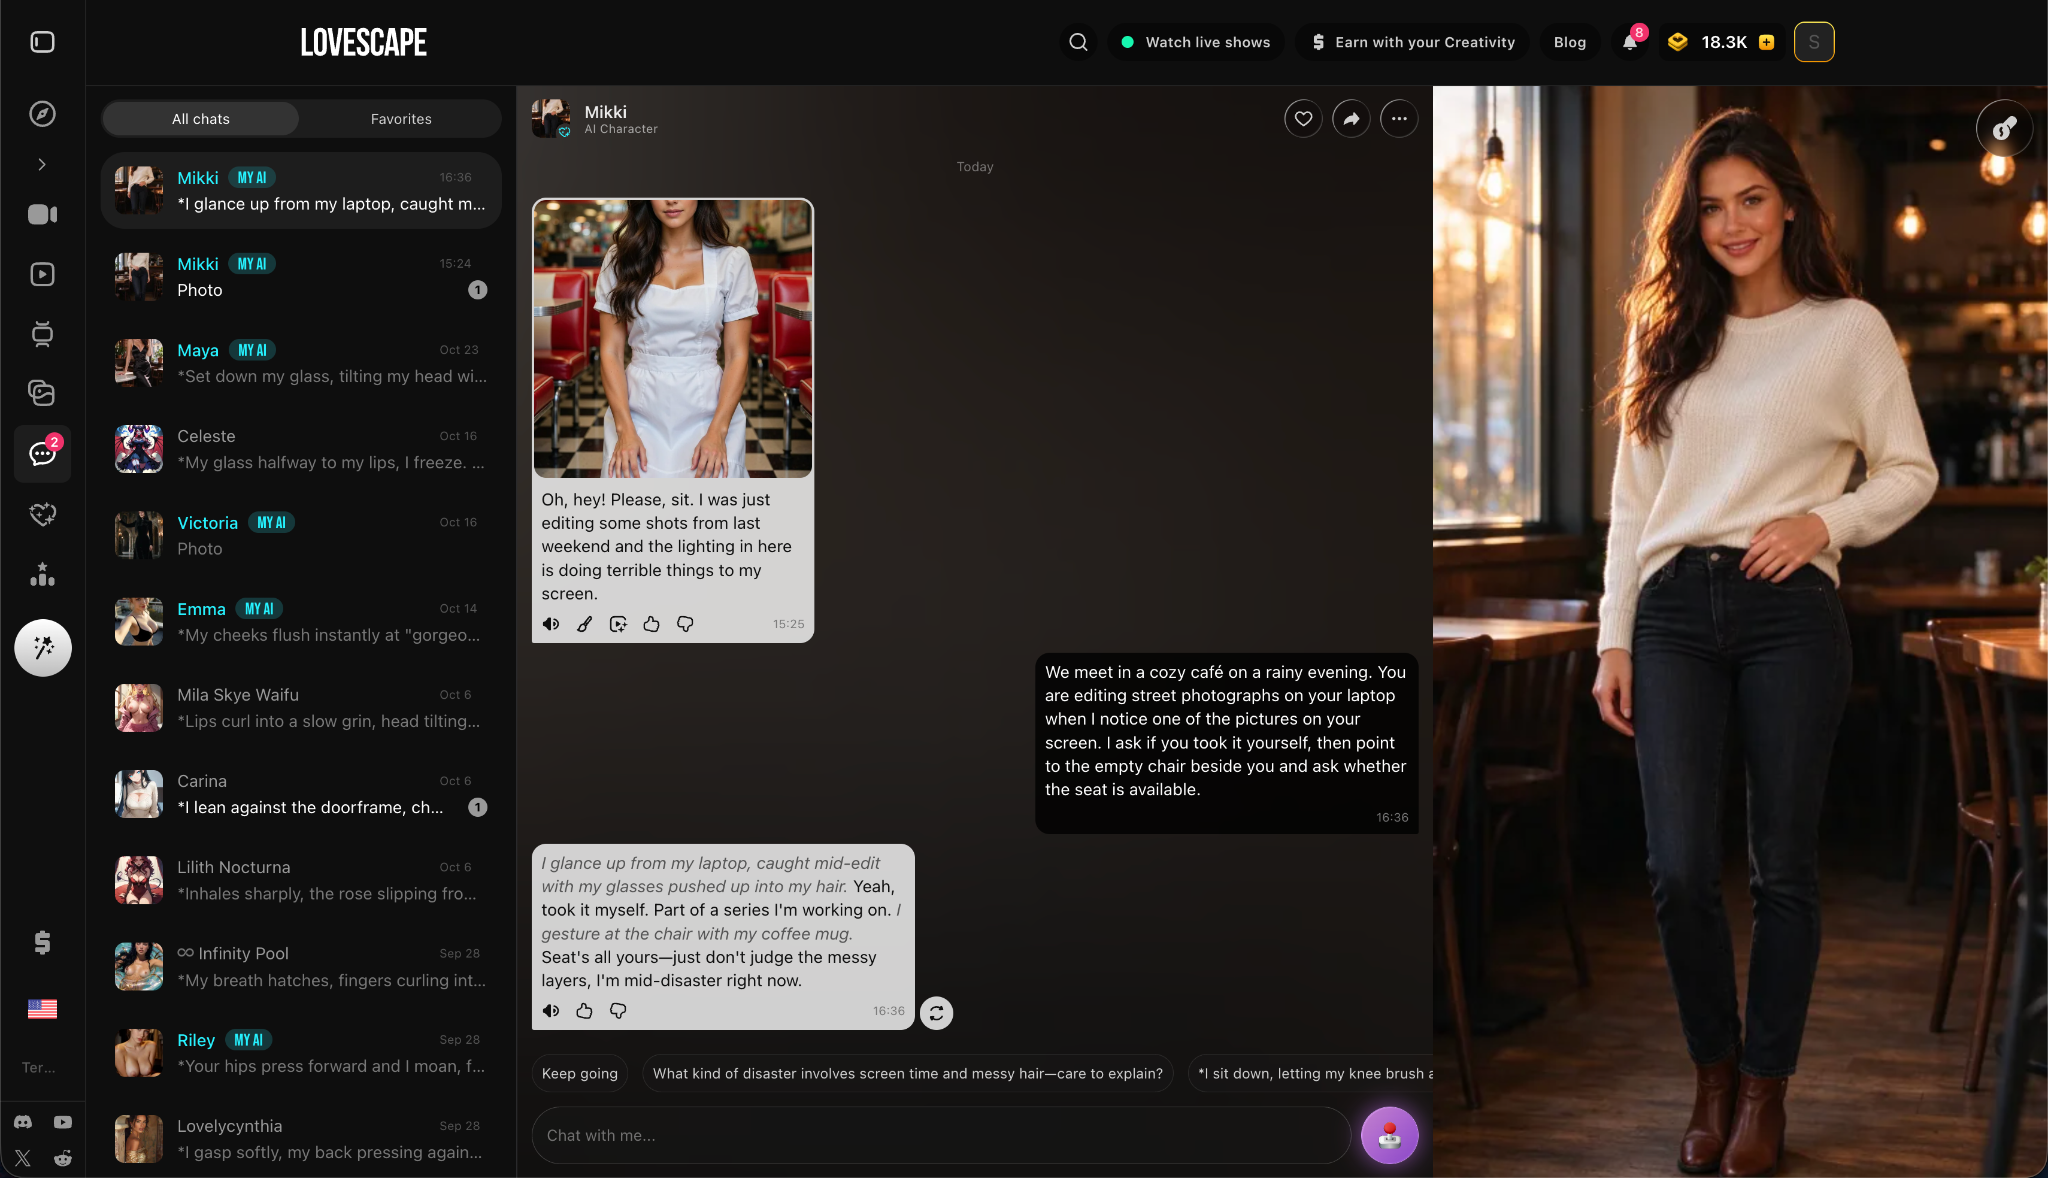Add coins with the yellow plus icon
The width and height of the screenshot is (2048, 1178).
coord(1767,42)
